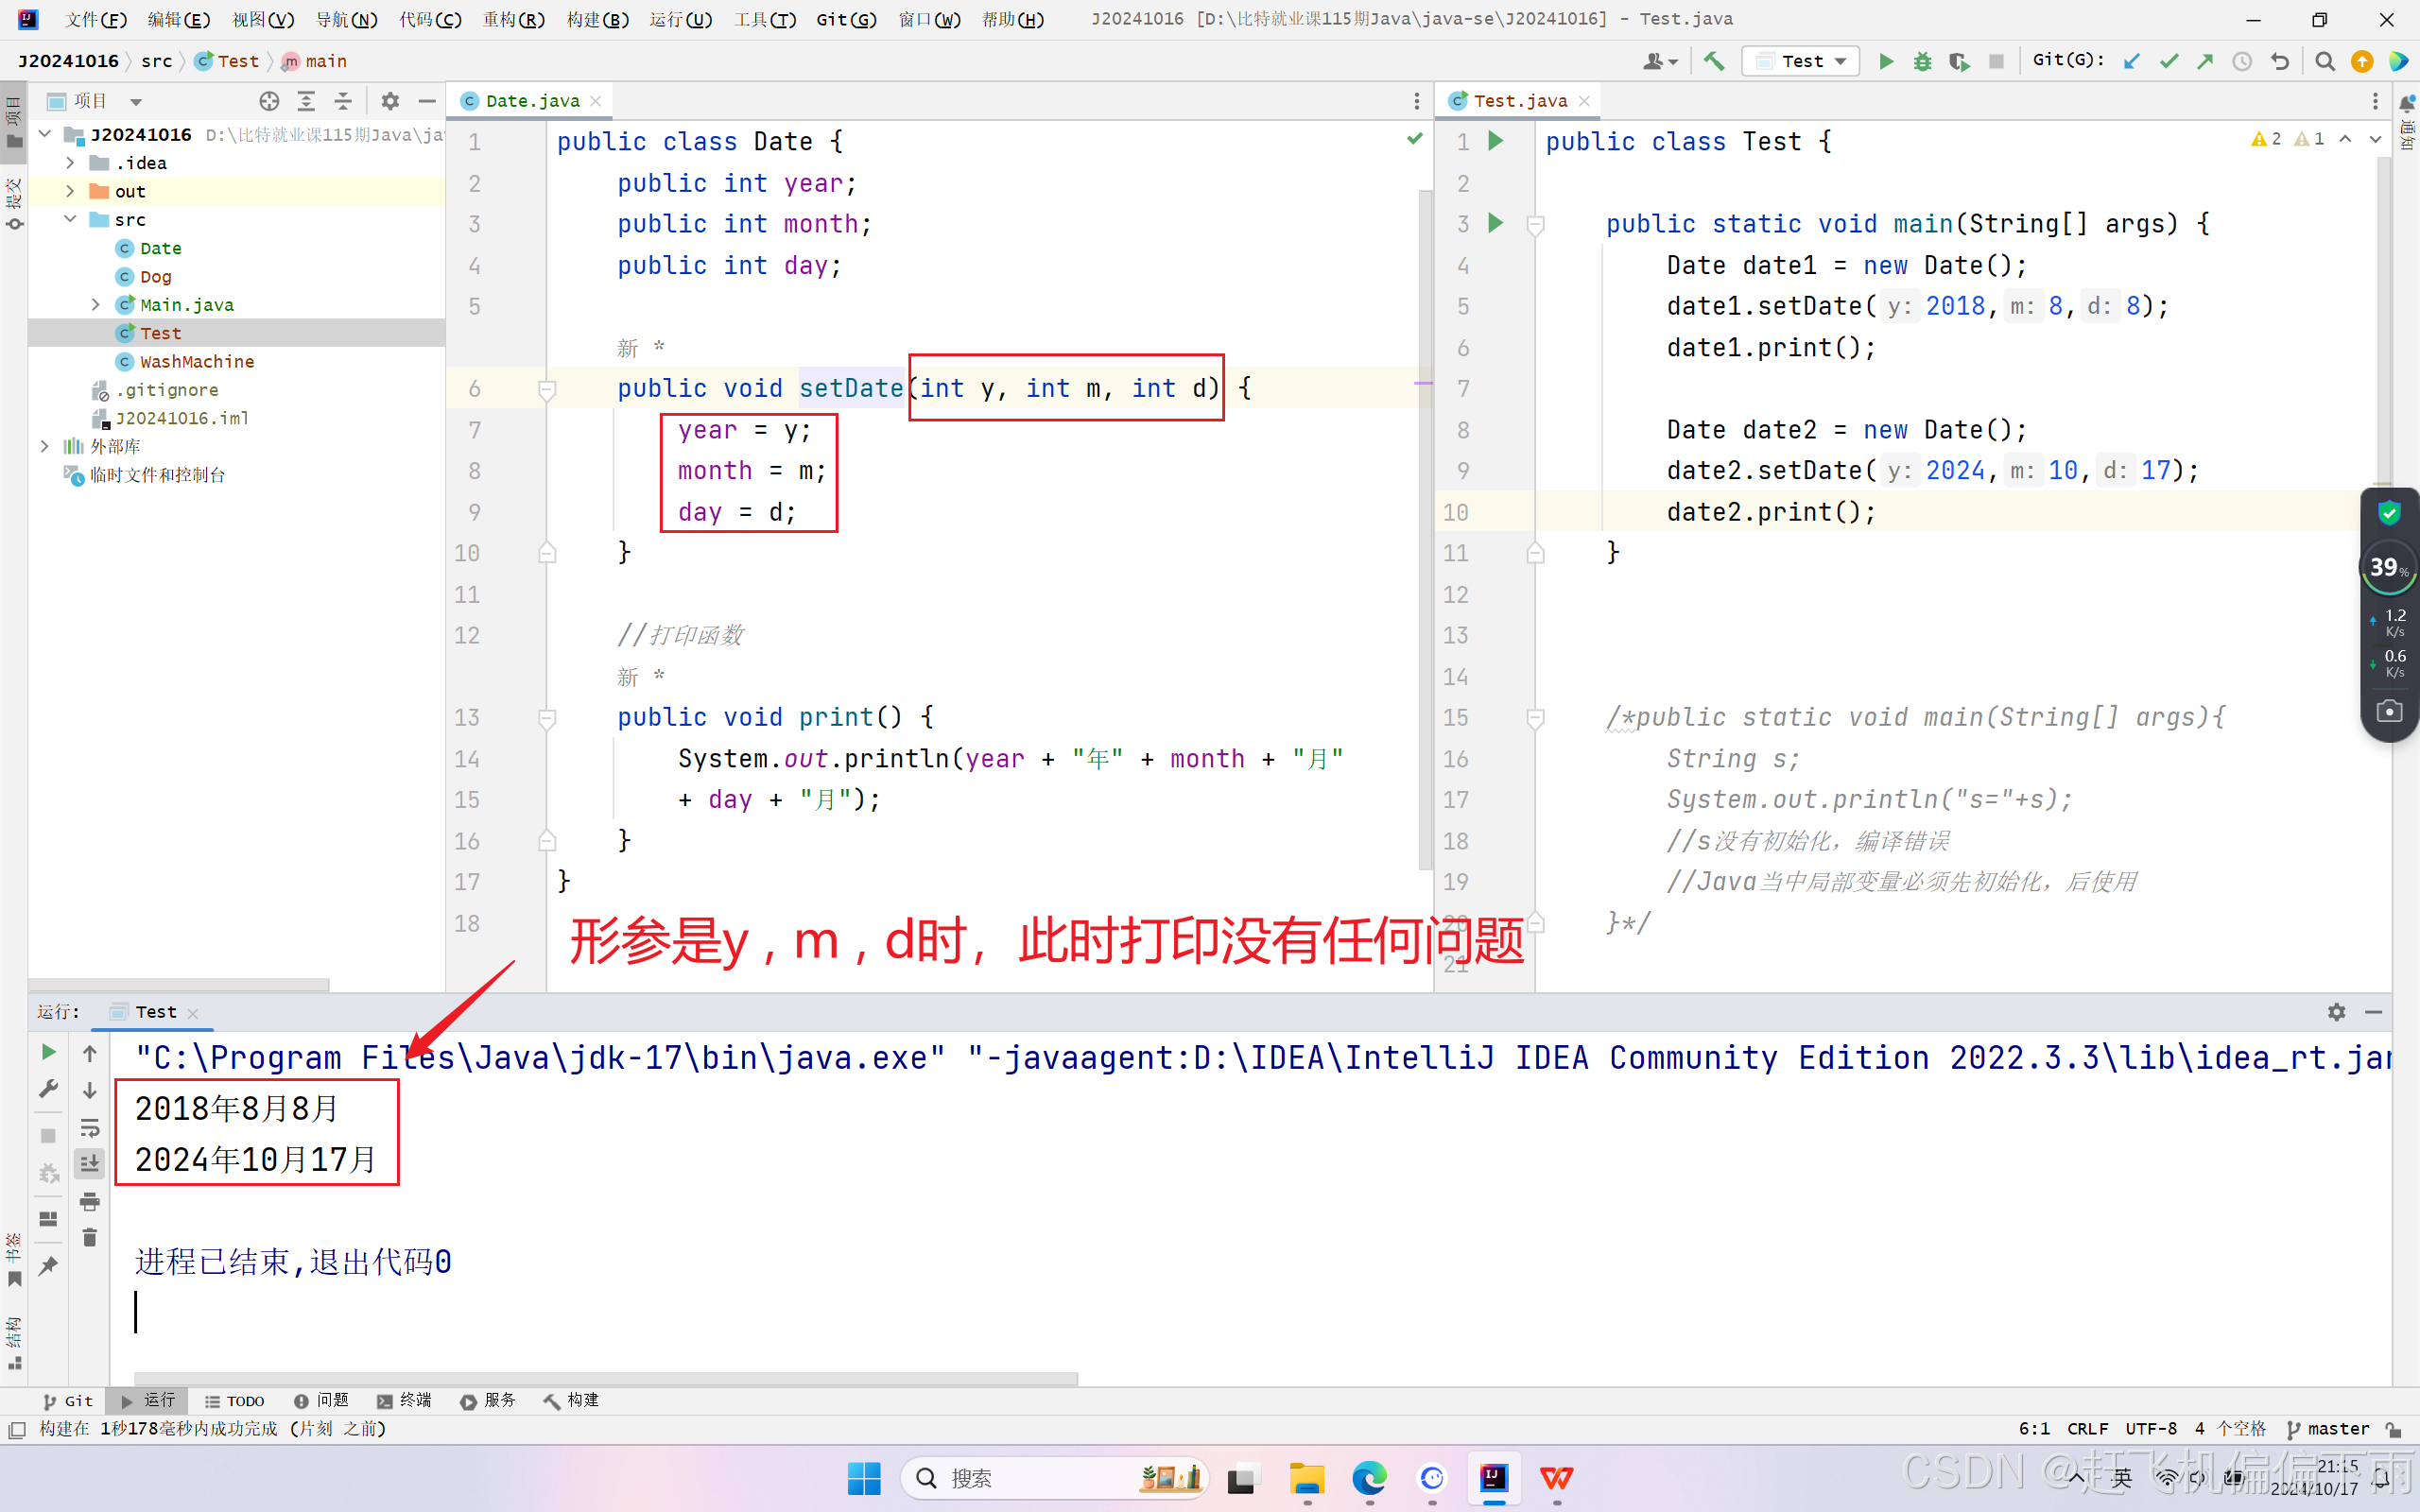Click the run console horizontal scrollbar
Viewport: 2420px width, 1512px height.
point(605,1379)
